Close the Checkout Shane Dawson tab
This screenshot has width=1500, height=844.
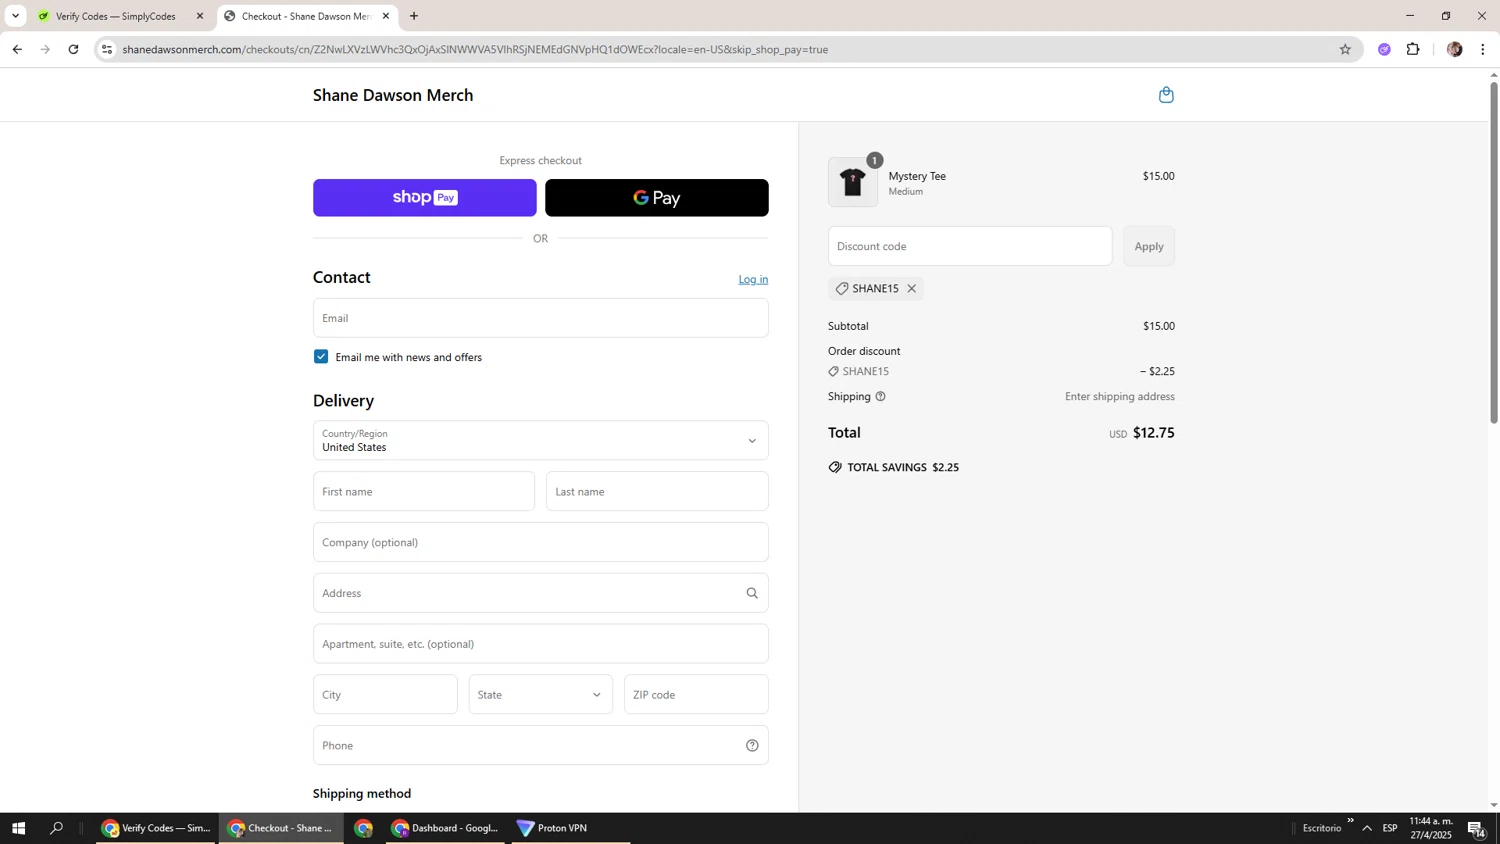point(386,16)
